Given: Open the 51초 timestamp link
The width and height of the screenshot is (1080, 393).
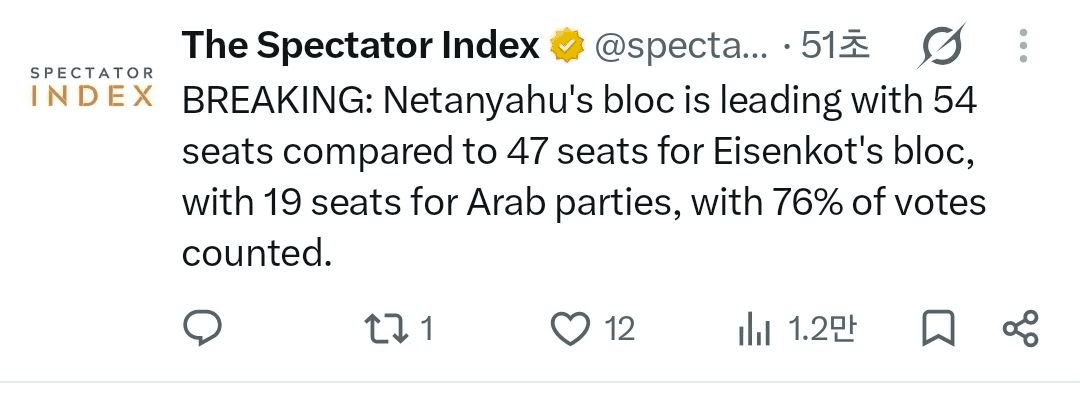Looking at the screenshot, I should pyautogui.click(x=835, y=46).
